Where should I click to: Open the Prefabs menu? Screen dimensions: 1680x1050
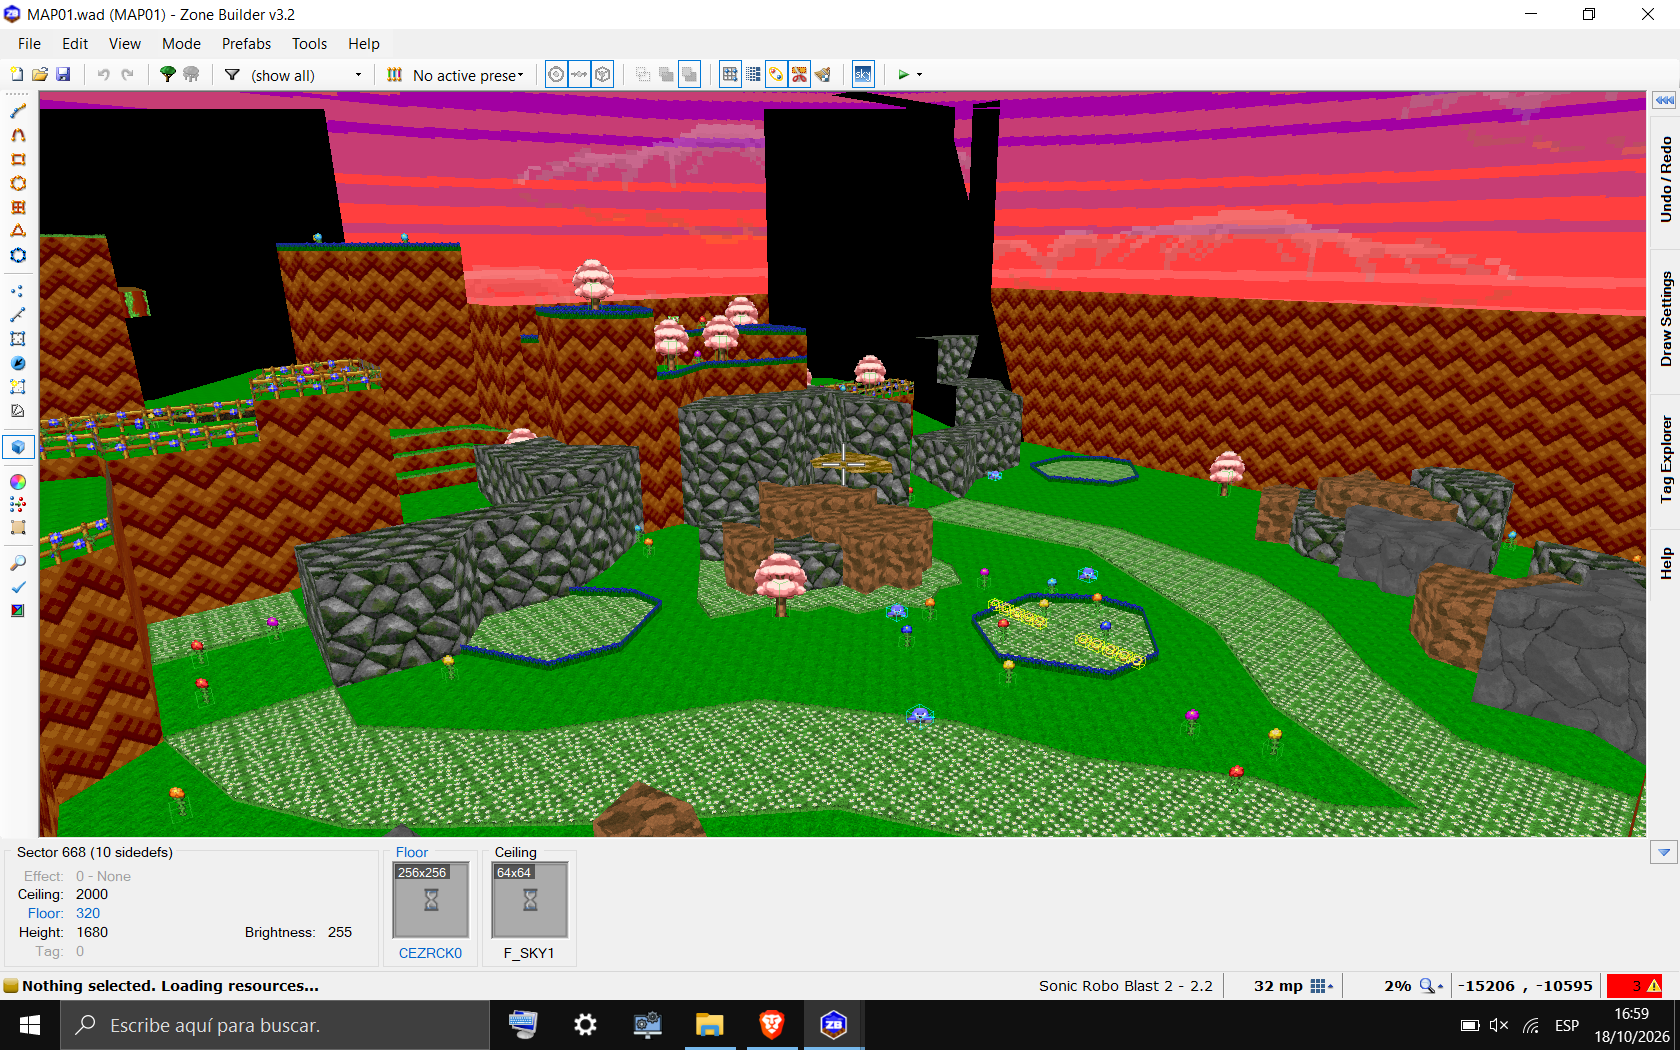click(x=246, y=44)
